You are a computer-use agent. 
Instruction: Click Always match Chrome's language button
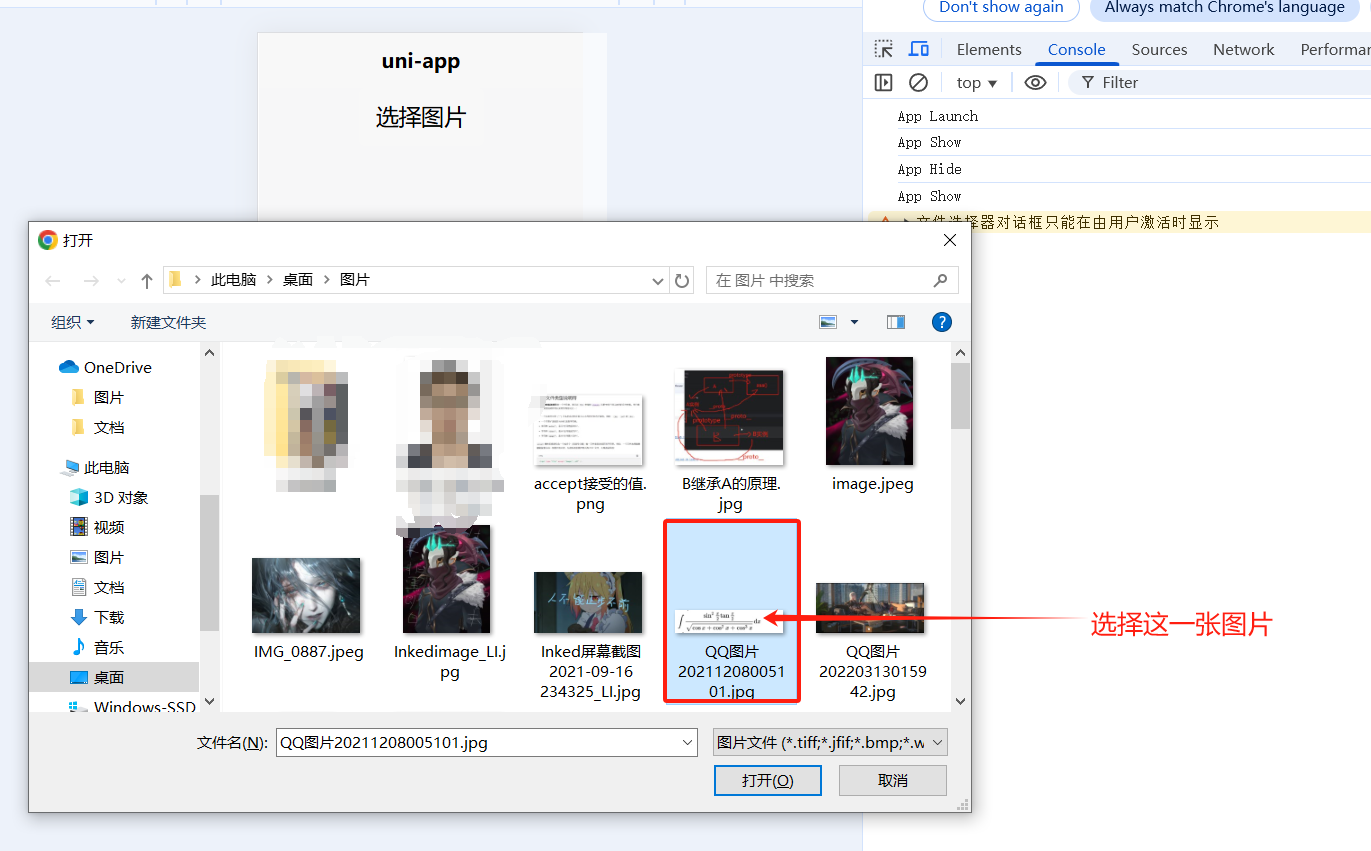[x=1224, y=8]
